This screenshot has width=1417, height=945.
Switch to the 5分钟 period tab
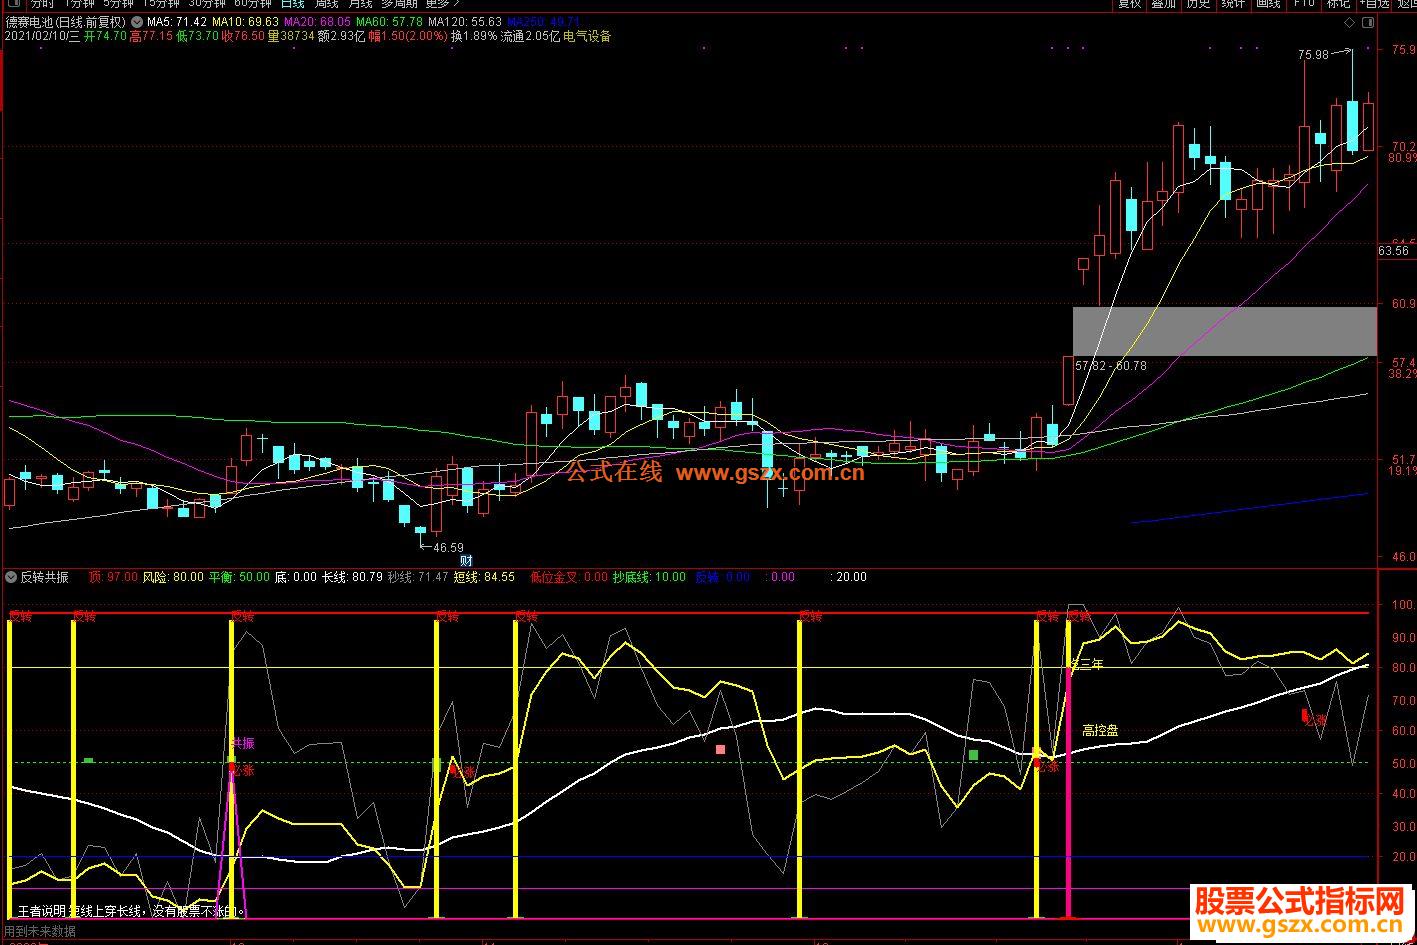point(118,3)
